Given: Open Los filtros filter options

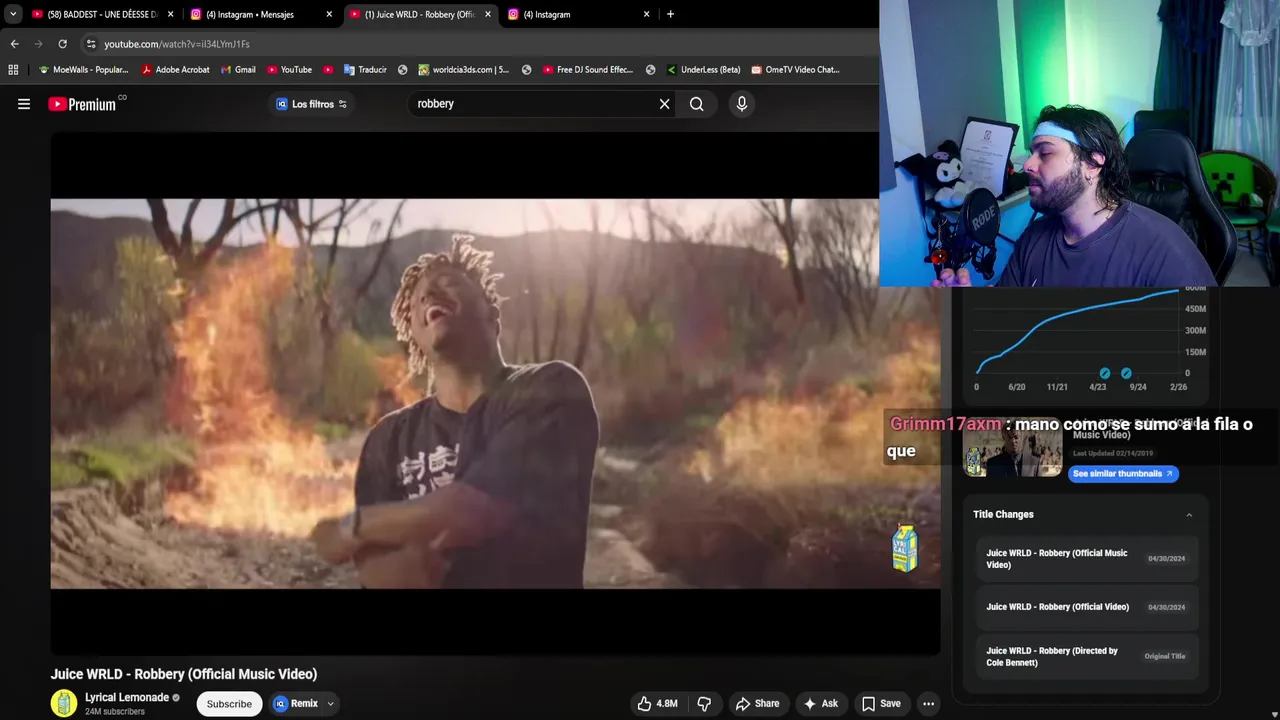Looking at the screenshot, I should pyautogui.click(x=311, y=104).
